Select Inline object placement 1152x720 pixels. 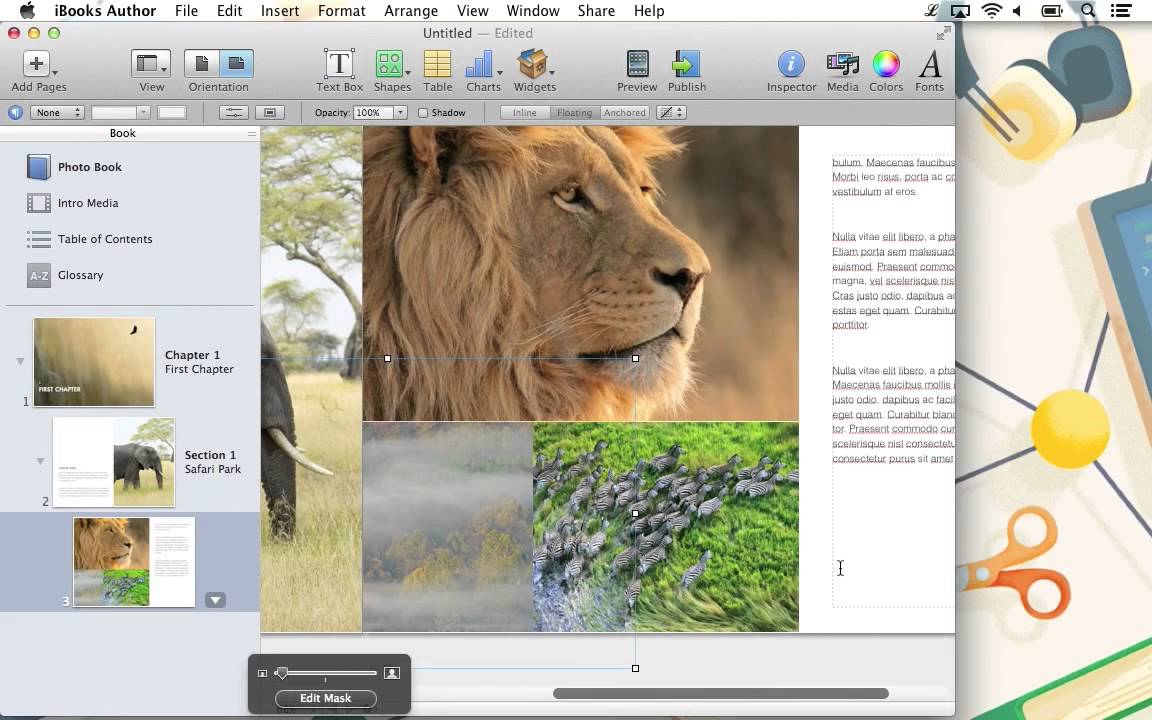pos(525,112)
